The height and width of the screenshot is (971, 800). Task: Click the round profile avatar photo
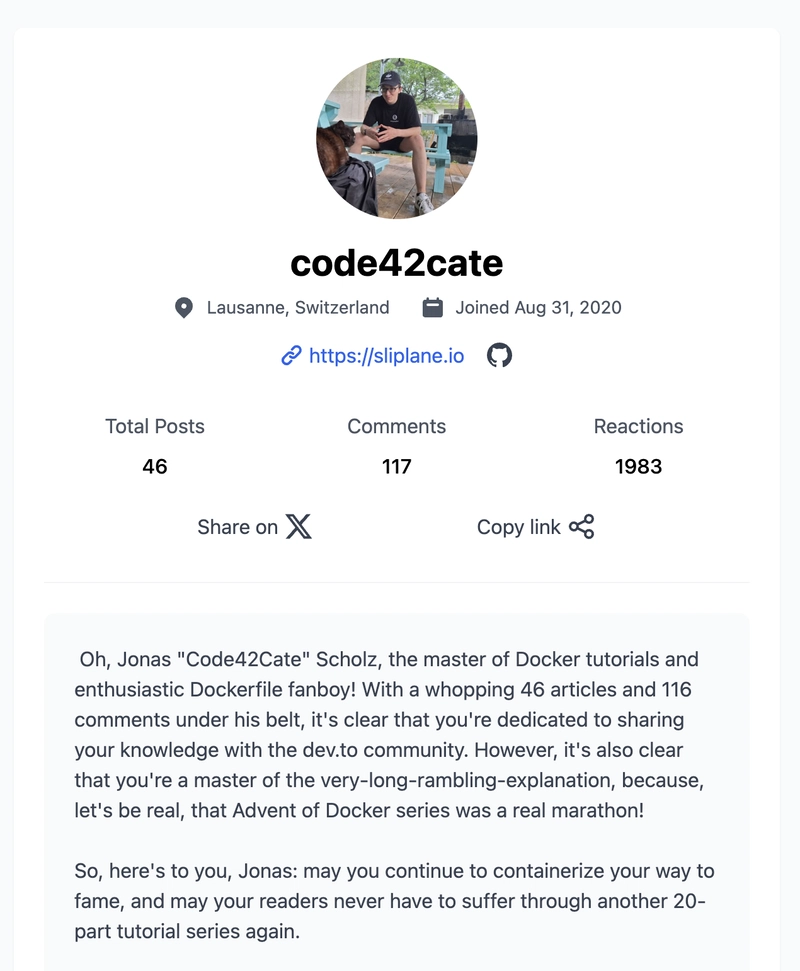click(397, 138)
